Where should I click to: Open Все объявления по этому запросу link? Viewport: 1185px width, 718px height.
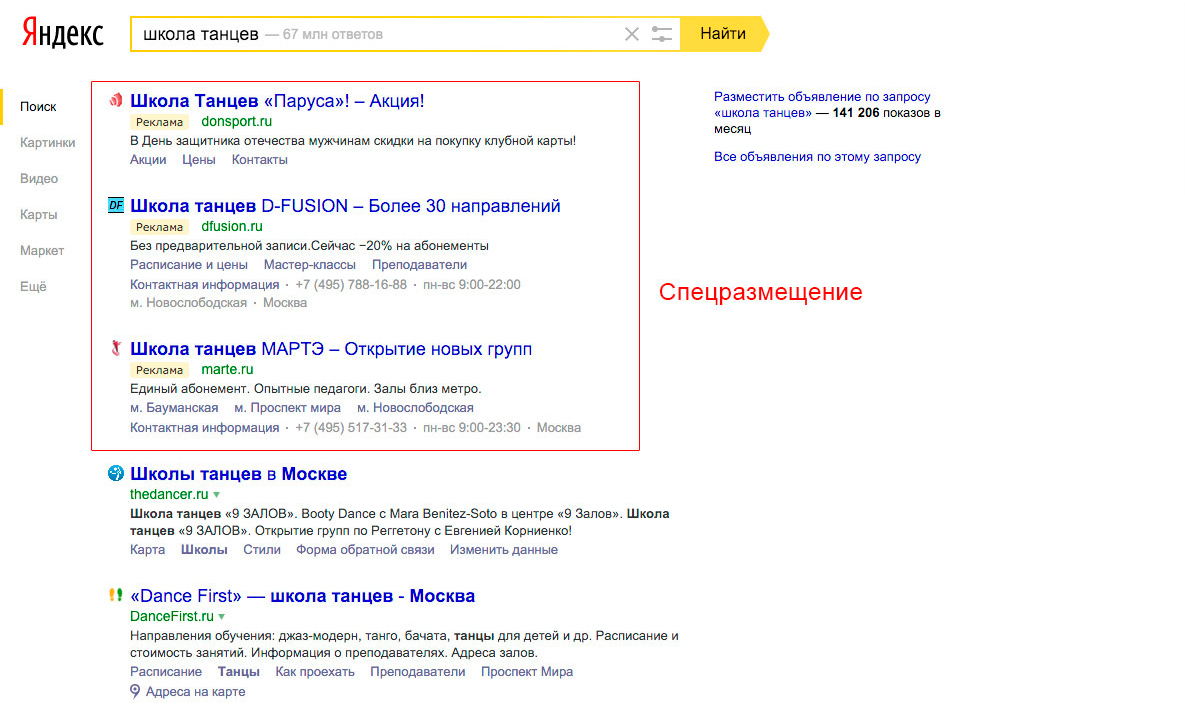(x=817, y=157)
